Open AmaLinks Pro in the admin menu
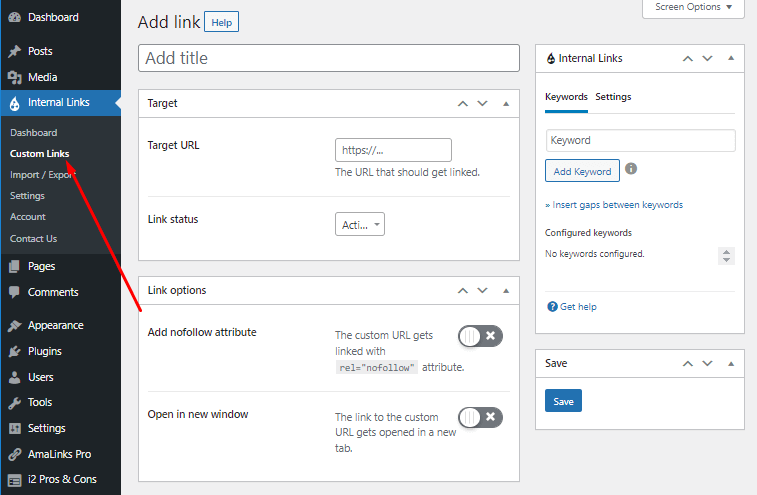Screen dimensions: 757x495 [x=59, y=454]
